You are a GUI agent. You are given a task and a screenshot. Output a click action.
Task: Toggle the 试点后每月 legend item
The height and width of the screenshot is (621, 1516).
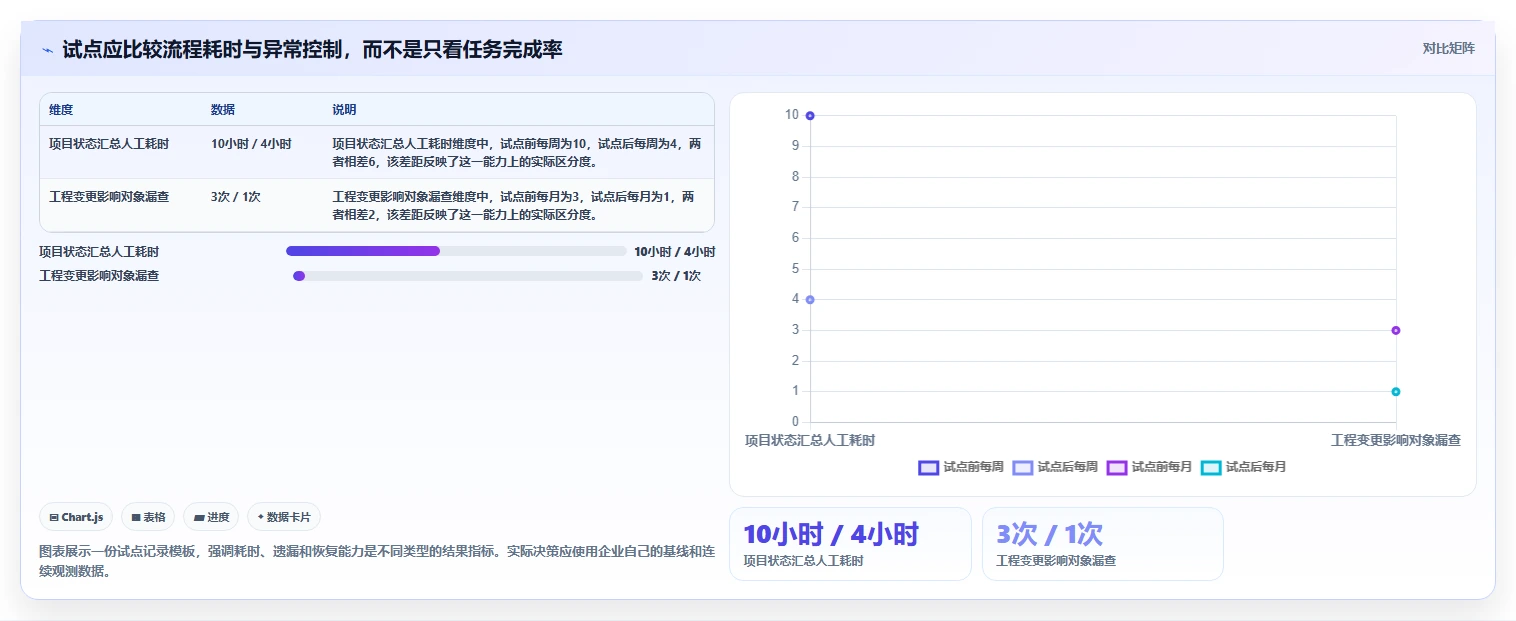coord(1243,467)
